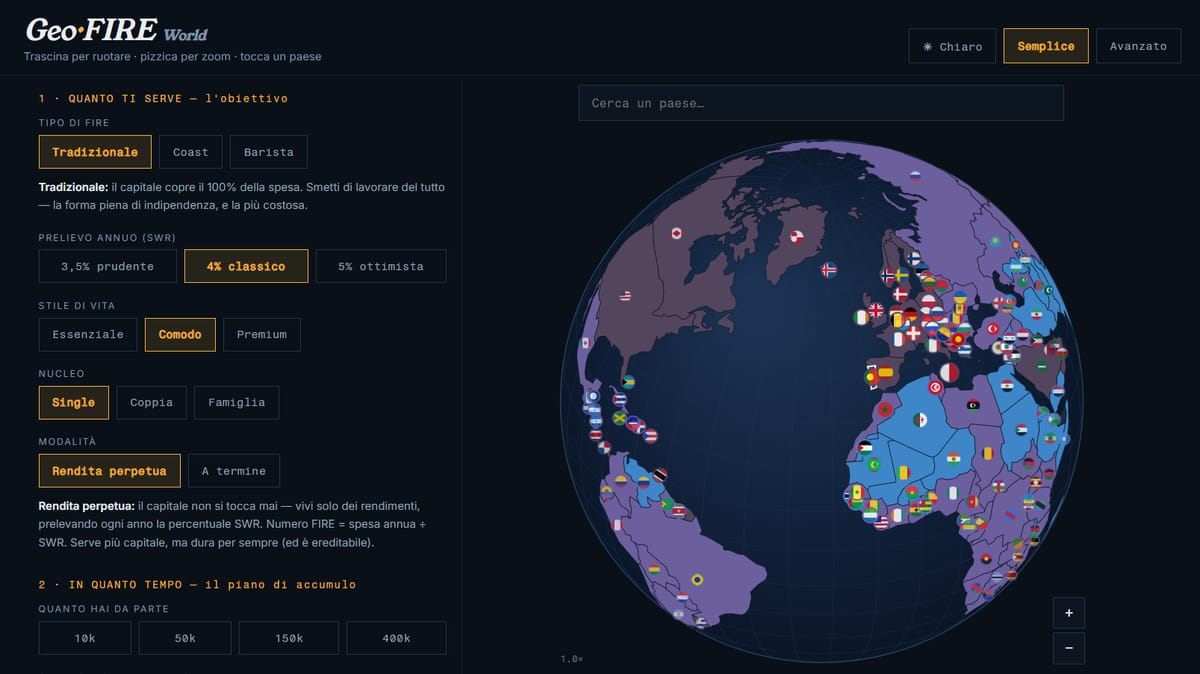Pick Comodo lifestyle
Image resolution: width=1200 pixels, height=674 pixels.
[180, 334]
